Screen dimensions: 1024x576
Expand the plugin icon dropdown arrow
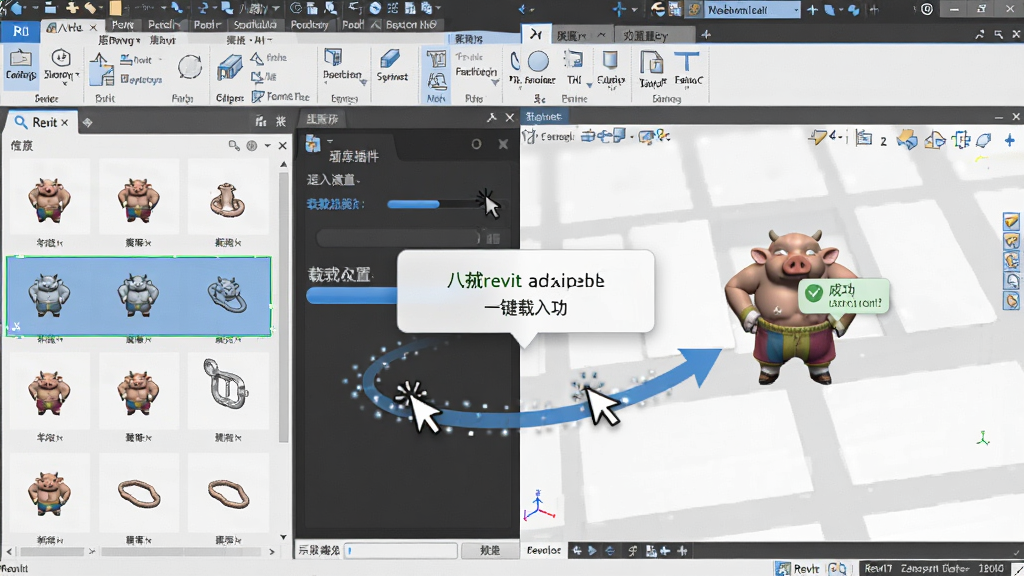click(330, 140)
